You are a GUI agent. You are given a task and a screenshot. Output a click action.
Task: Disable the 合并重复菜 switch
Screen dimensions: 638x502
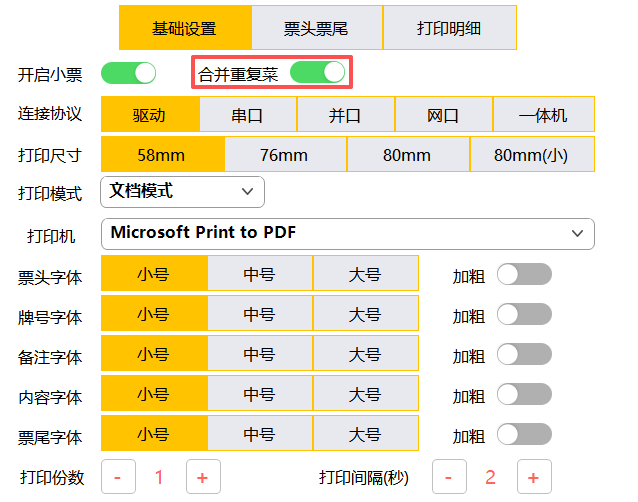pos(317,73)
